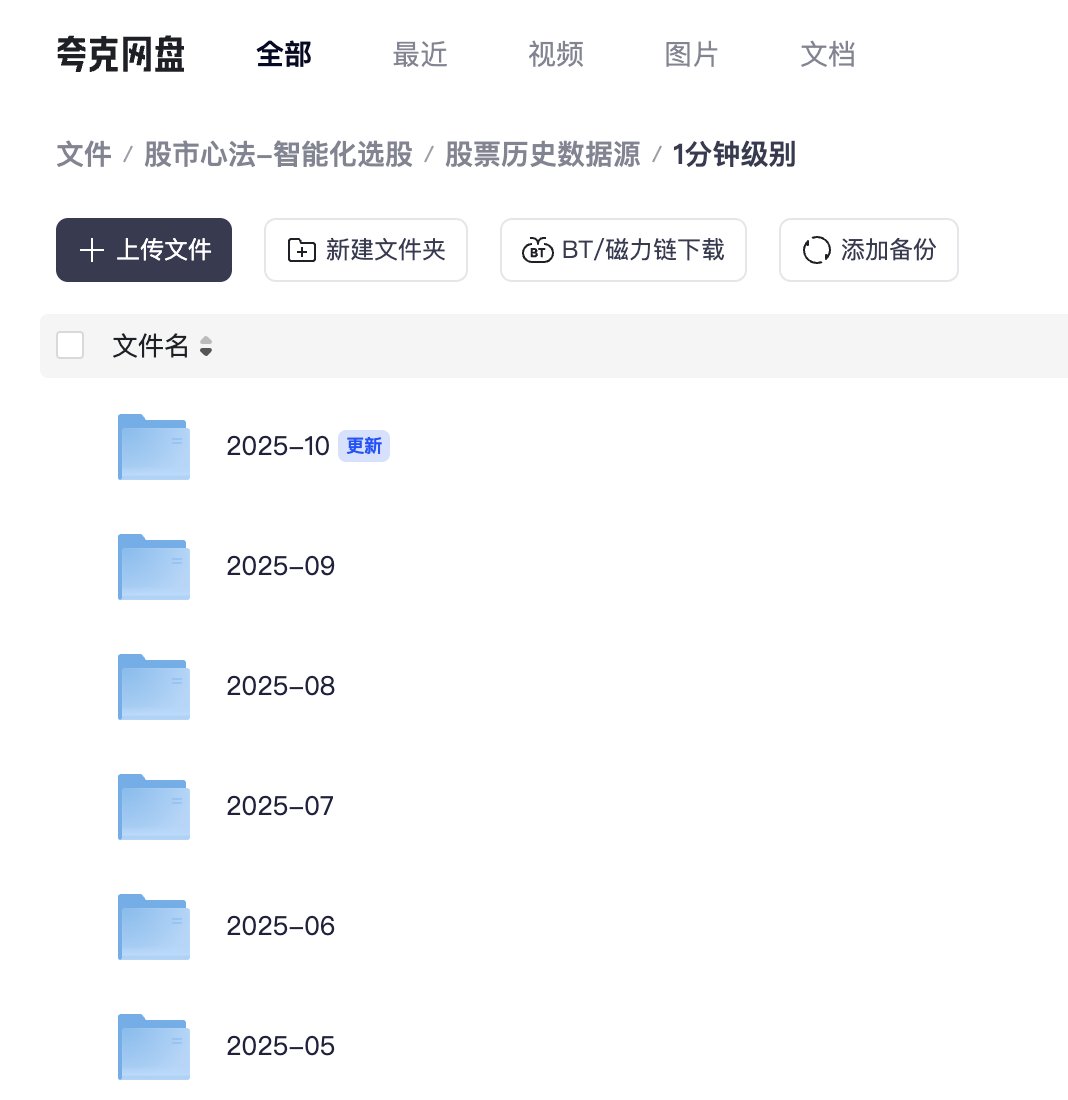Sort files by clicking 文件名 sort arrows
Image resolution: width=1068 pixels, height=1100 pixels.
click(x=205, y=346)
